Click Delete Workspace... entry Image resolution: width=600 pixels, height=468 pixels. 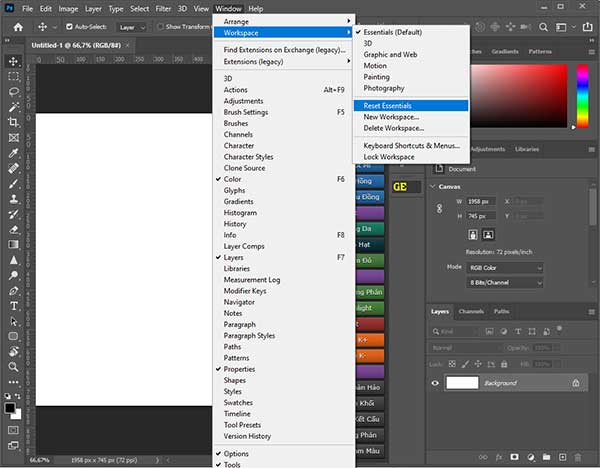coord(411,128)
